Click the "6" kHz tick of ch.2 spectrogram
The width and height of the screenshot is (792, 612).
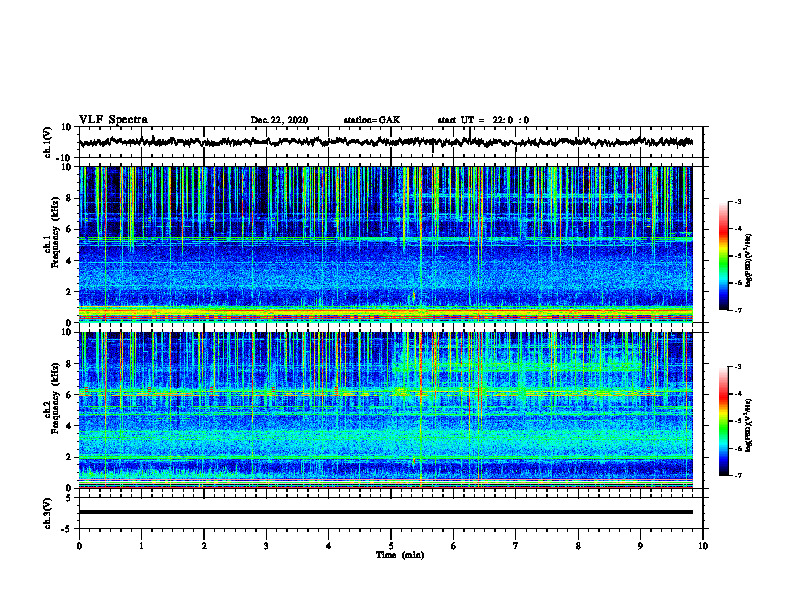coord(70,395)
